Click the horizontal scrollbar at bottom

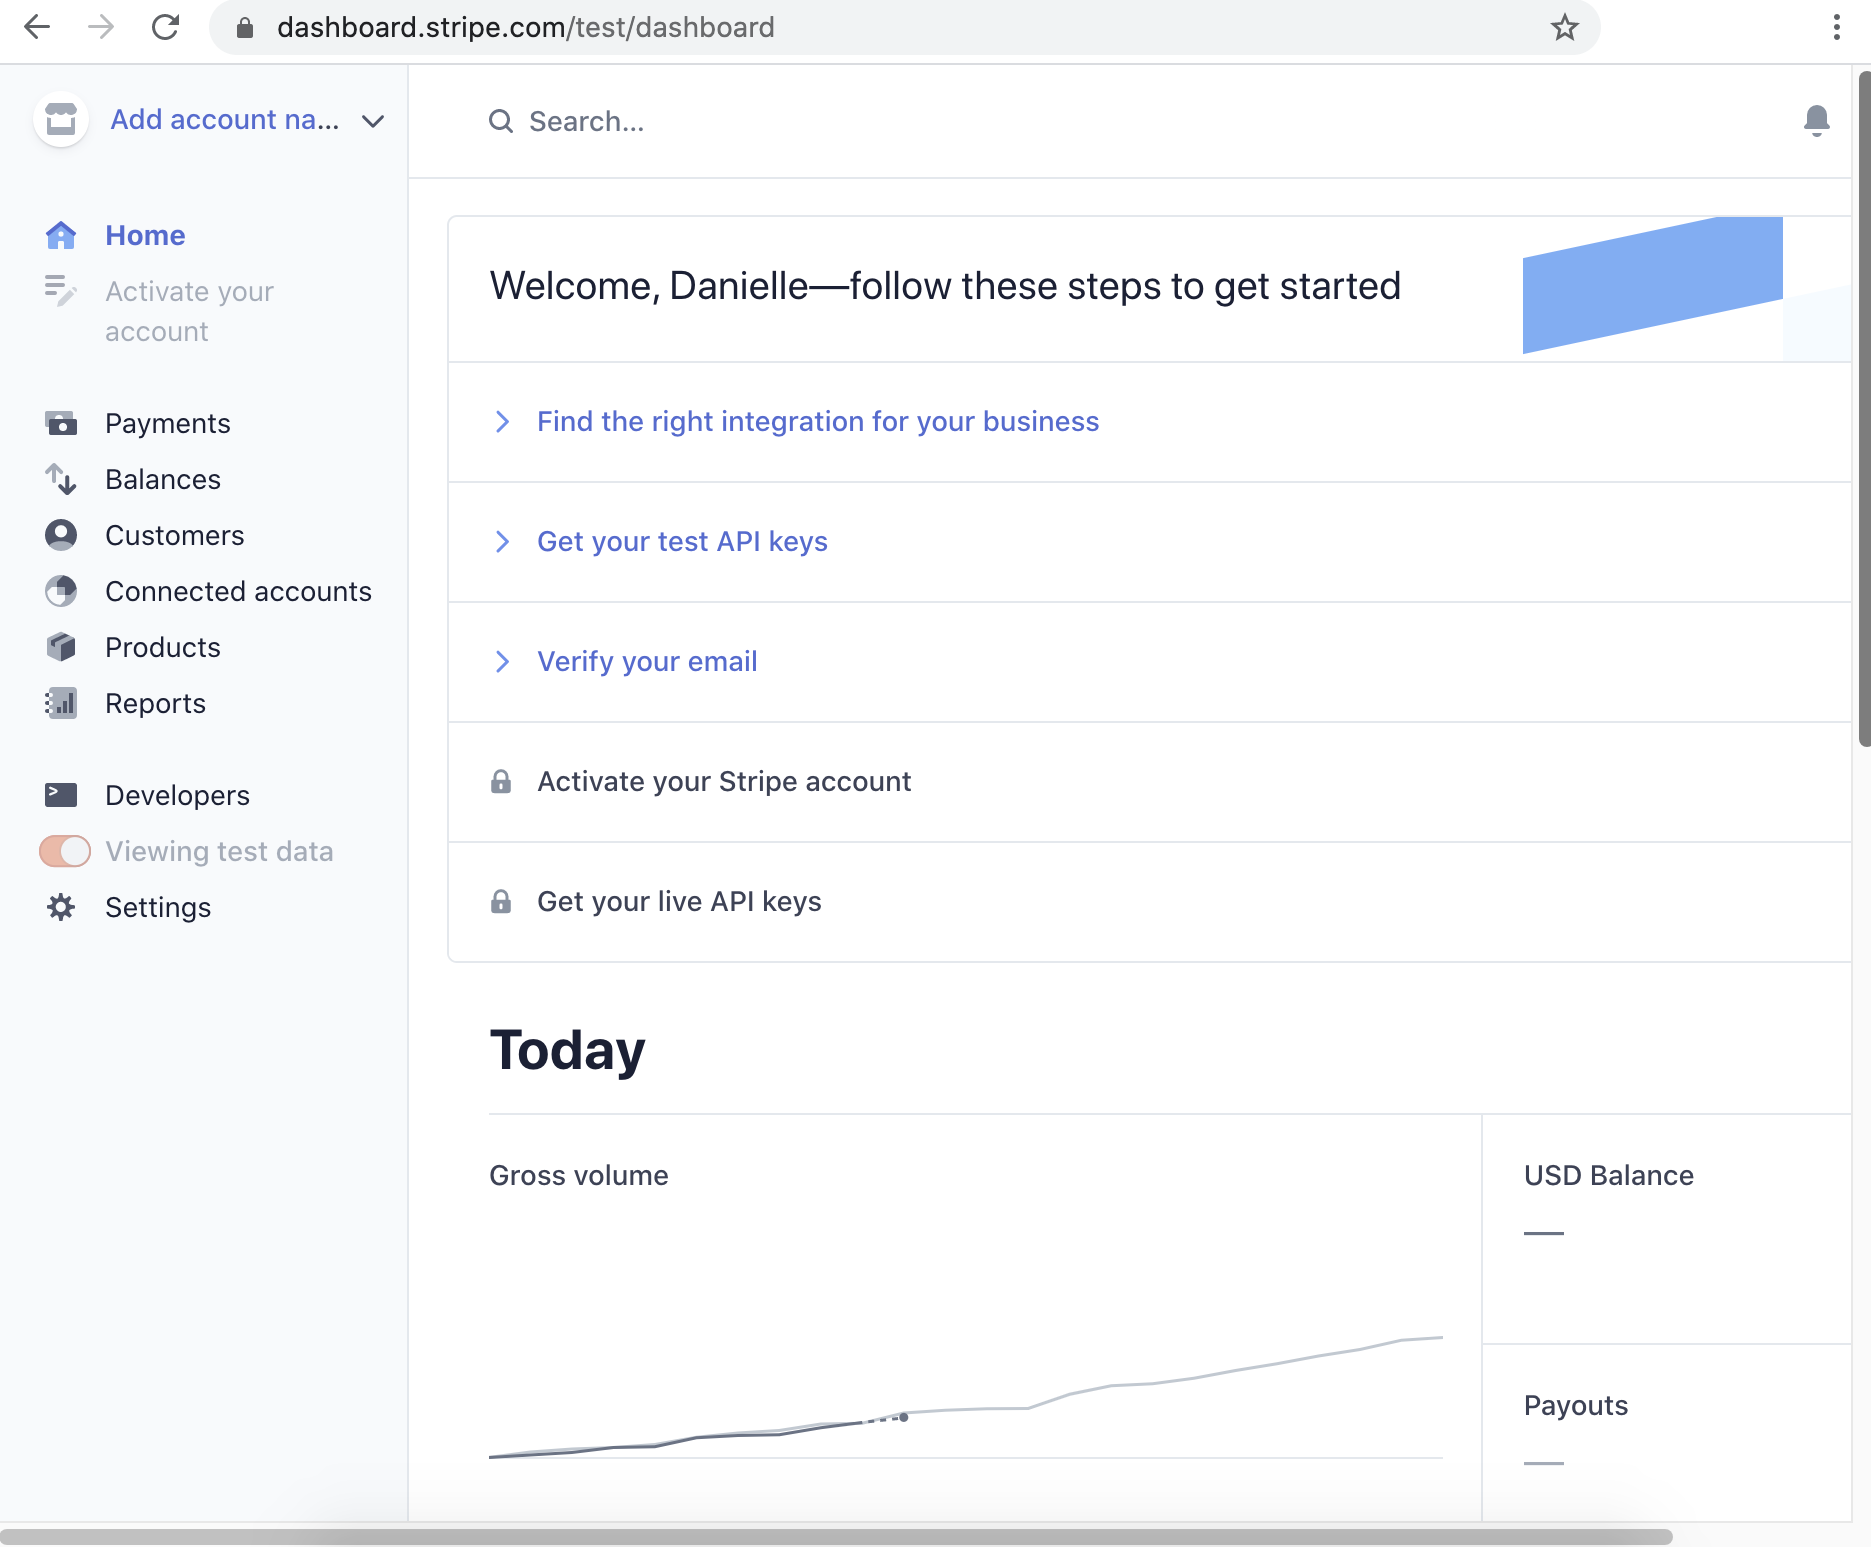[x=836, y=1536]
